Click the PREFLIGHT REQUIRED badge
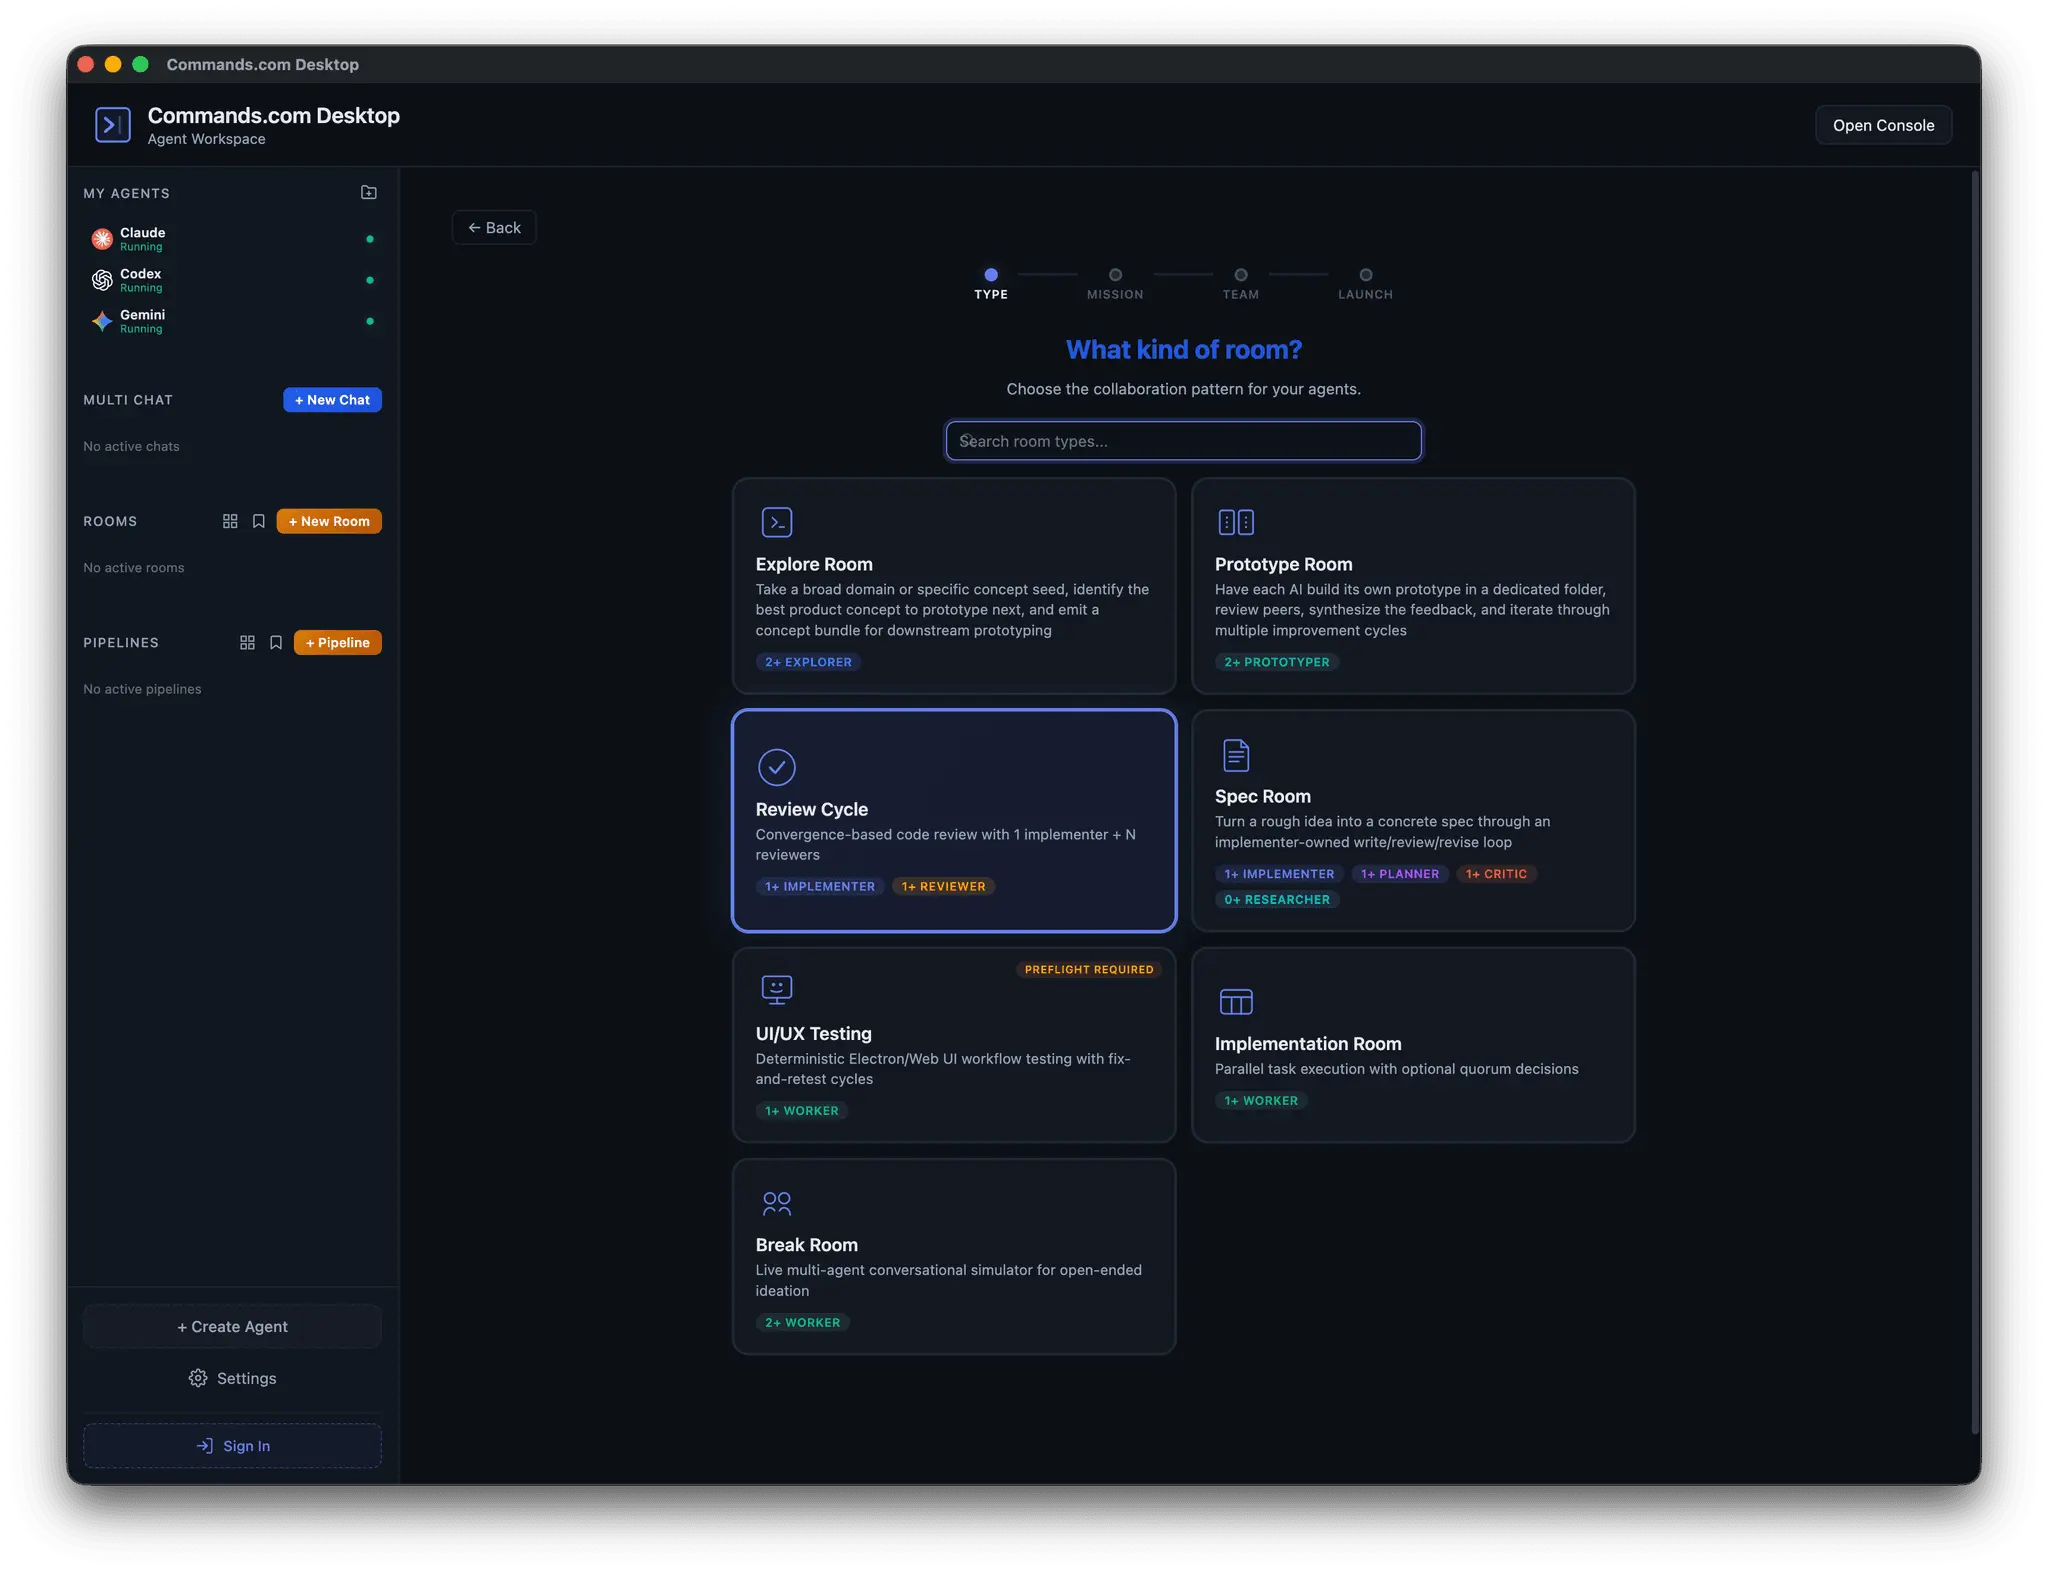The image size is (2048, 1573). click(x=1088, y=969)
